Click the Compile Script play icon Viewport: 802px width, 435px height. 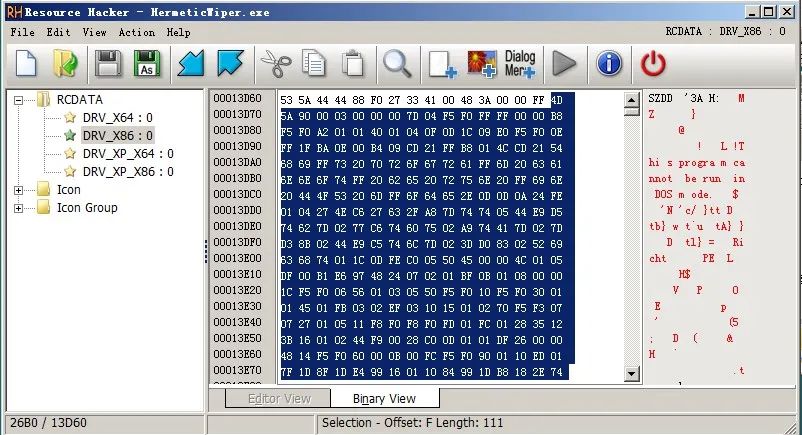click(565, 64)
